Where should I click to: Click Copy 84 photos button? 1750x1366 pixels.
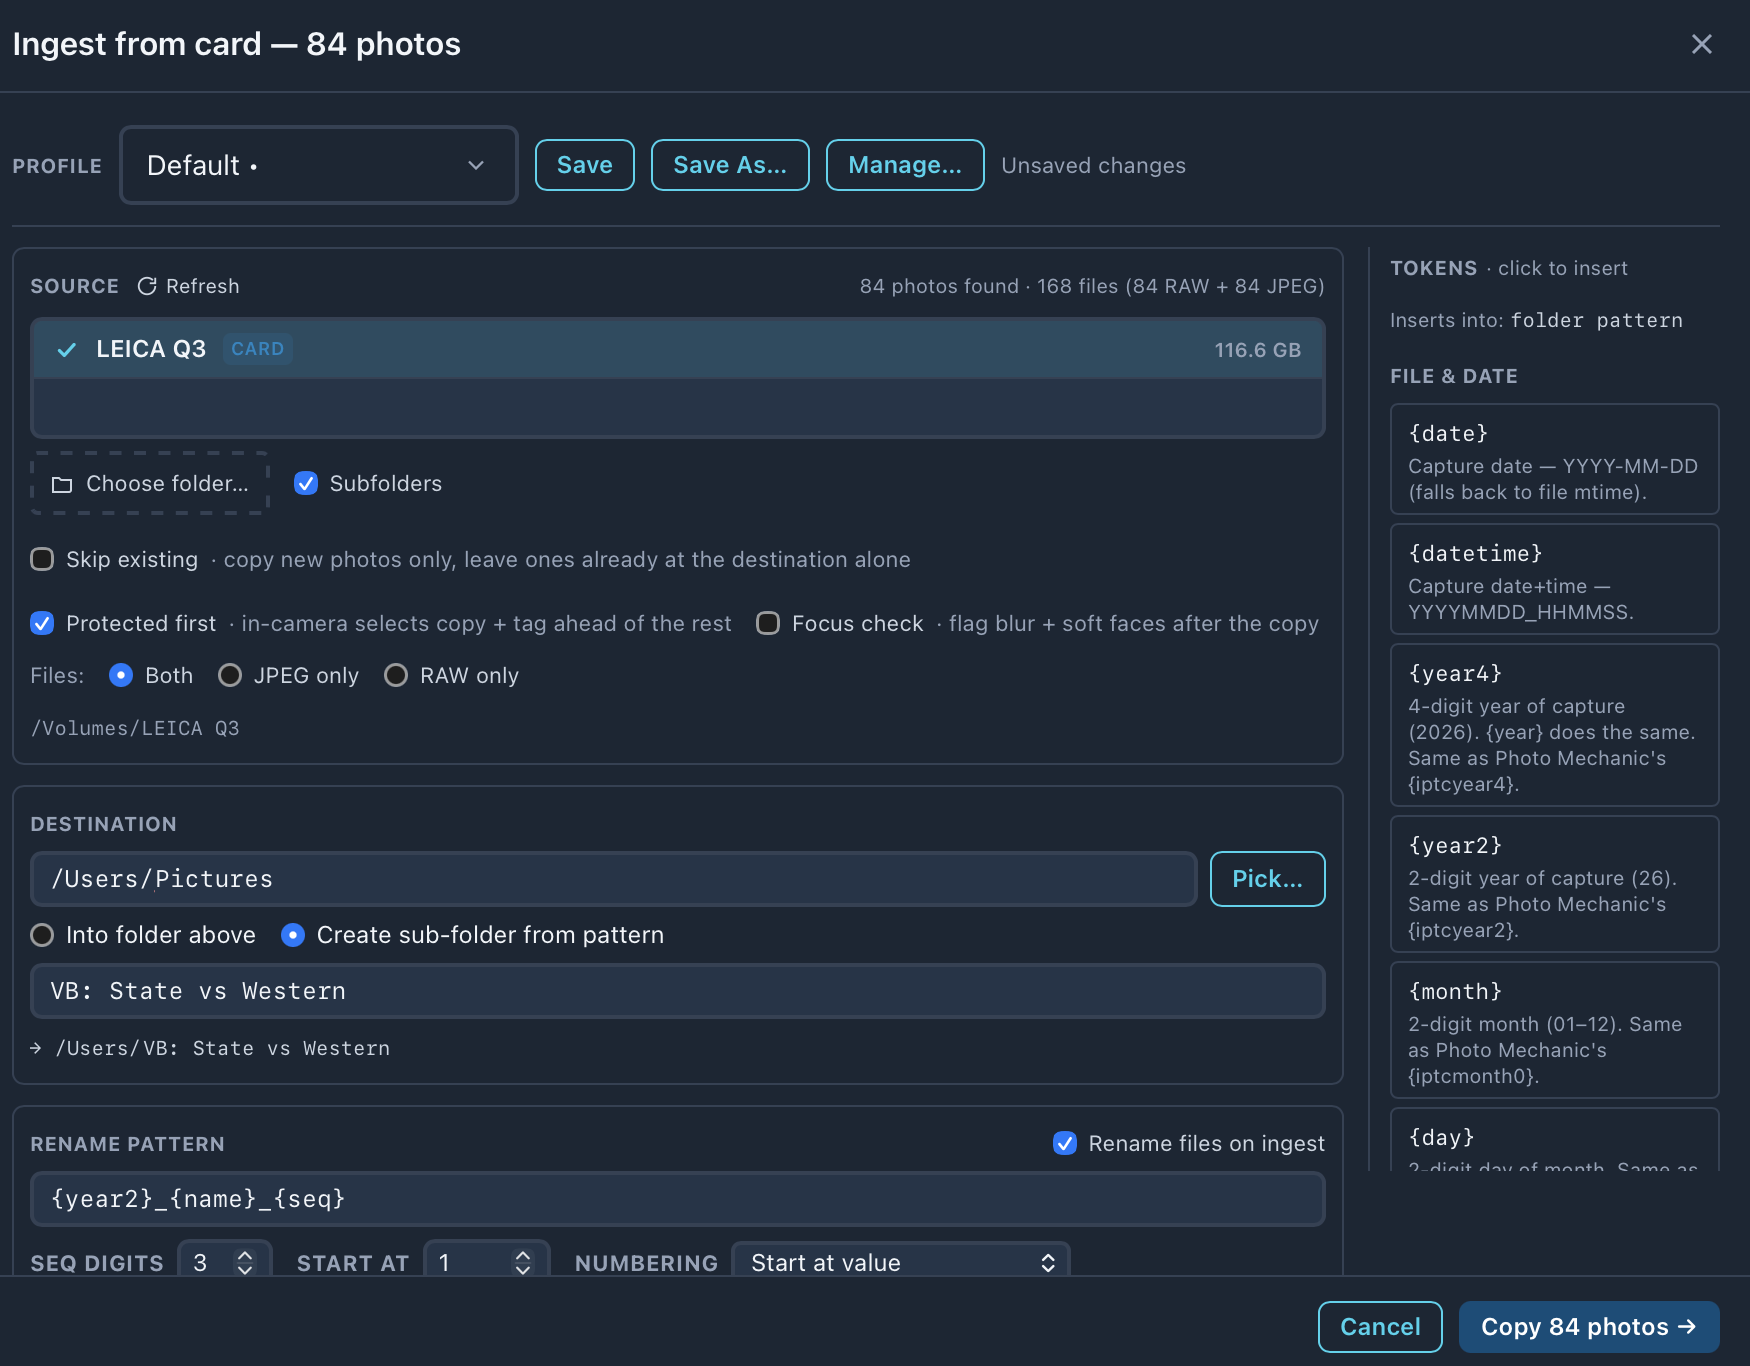[1589, 1327]
